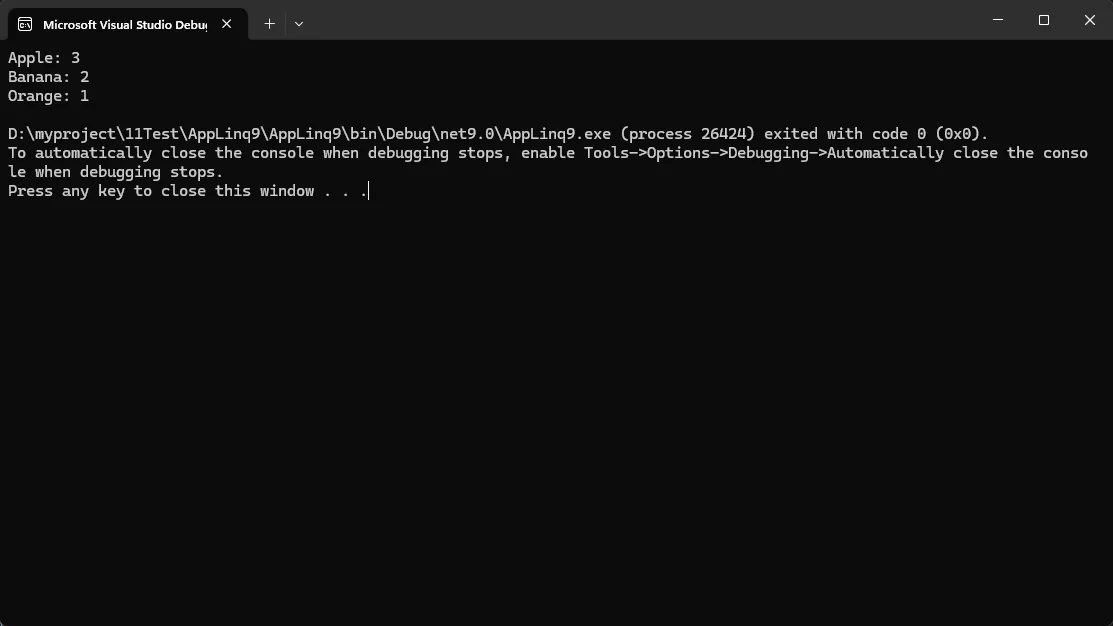Image resolution: width=1113 pixels, height=626 pixels.
Task: Maximize the terminal window
Action: point(1044,20)
